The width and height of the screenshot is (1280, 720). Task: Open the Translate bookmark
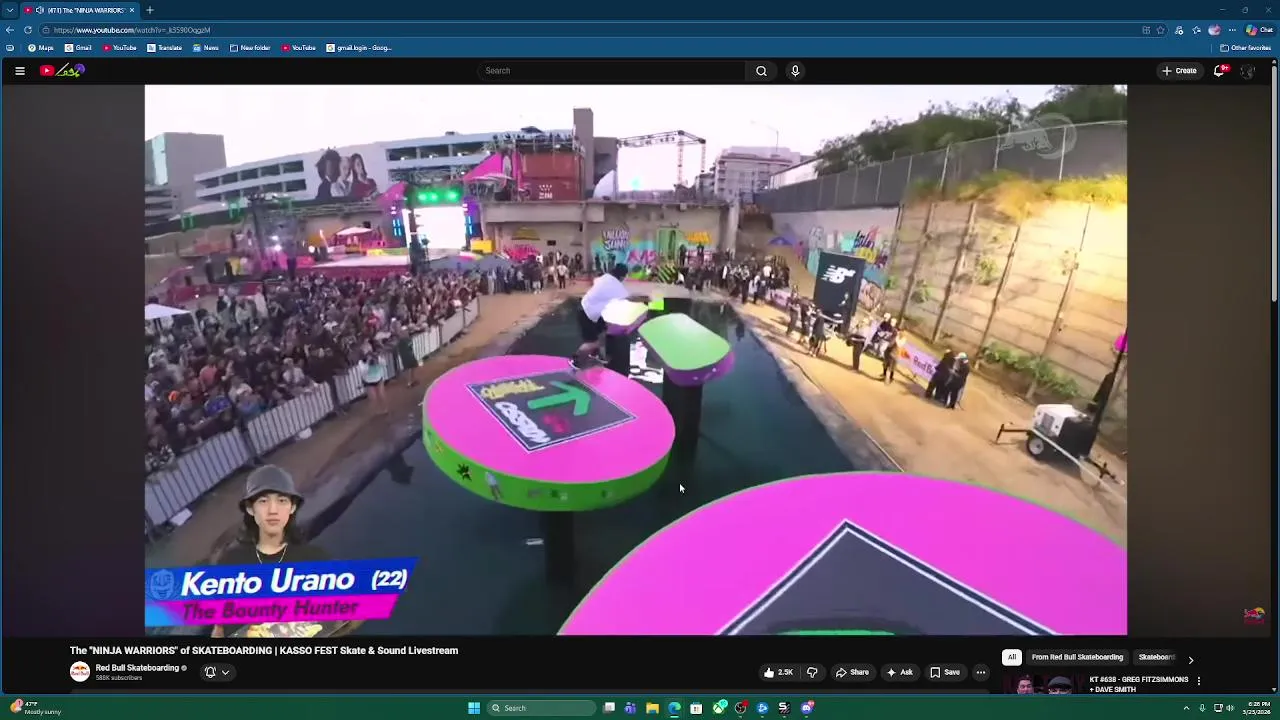(165, 48)
